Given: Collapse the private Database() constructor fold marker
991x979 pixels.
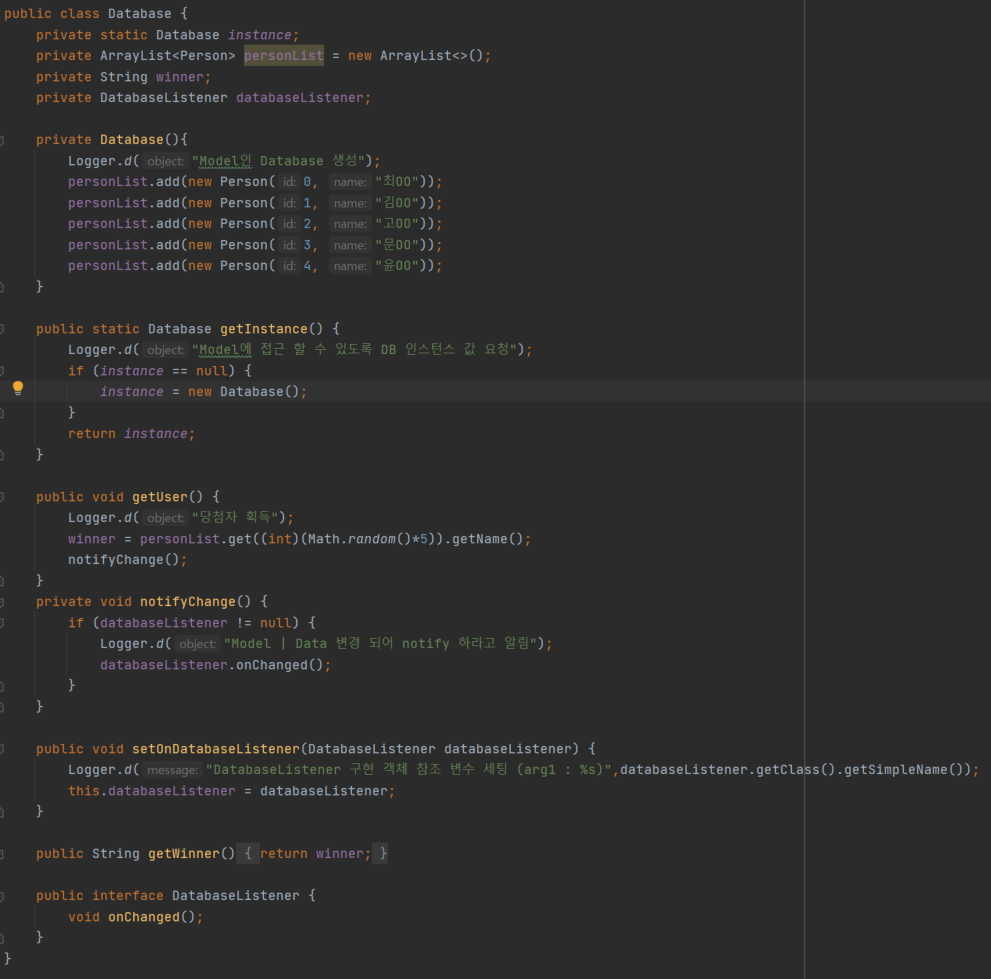Looking at the screenshot, I should click(2, 140).
